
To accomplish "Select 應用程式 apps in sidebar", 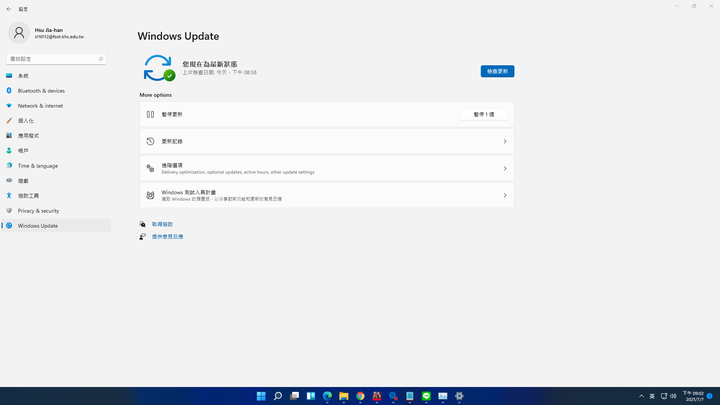I will tap(56, 136).
